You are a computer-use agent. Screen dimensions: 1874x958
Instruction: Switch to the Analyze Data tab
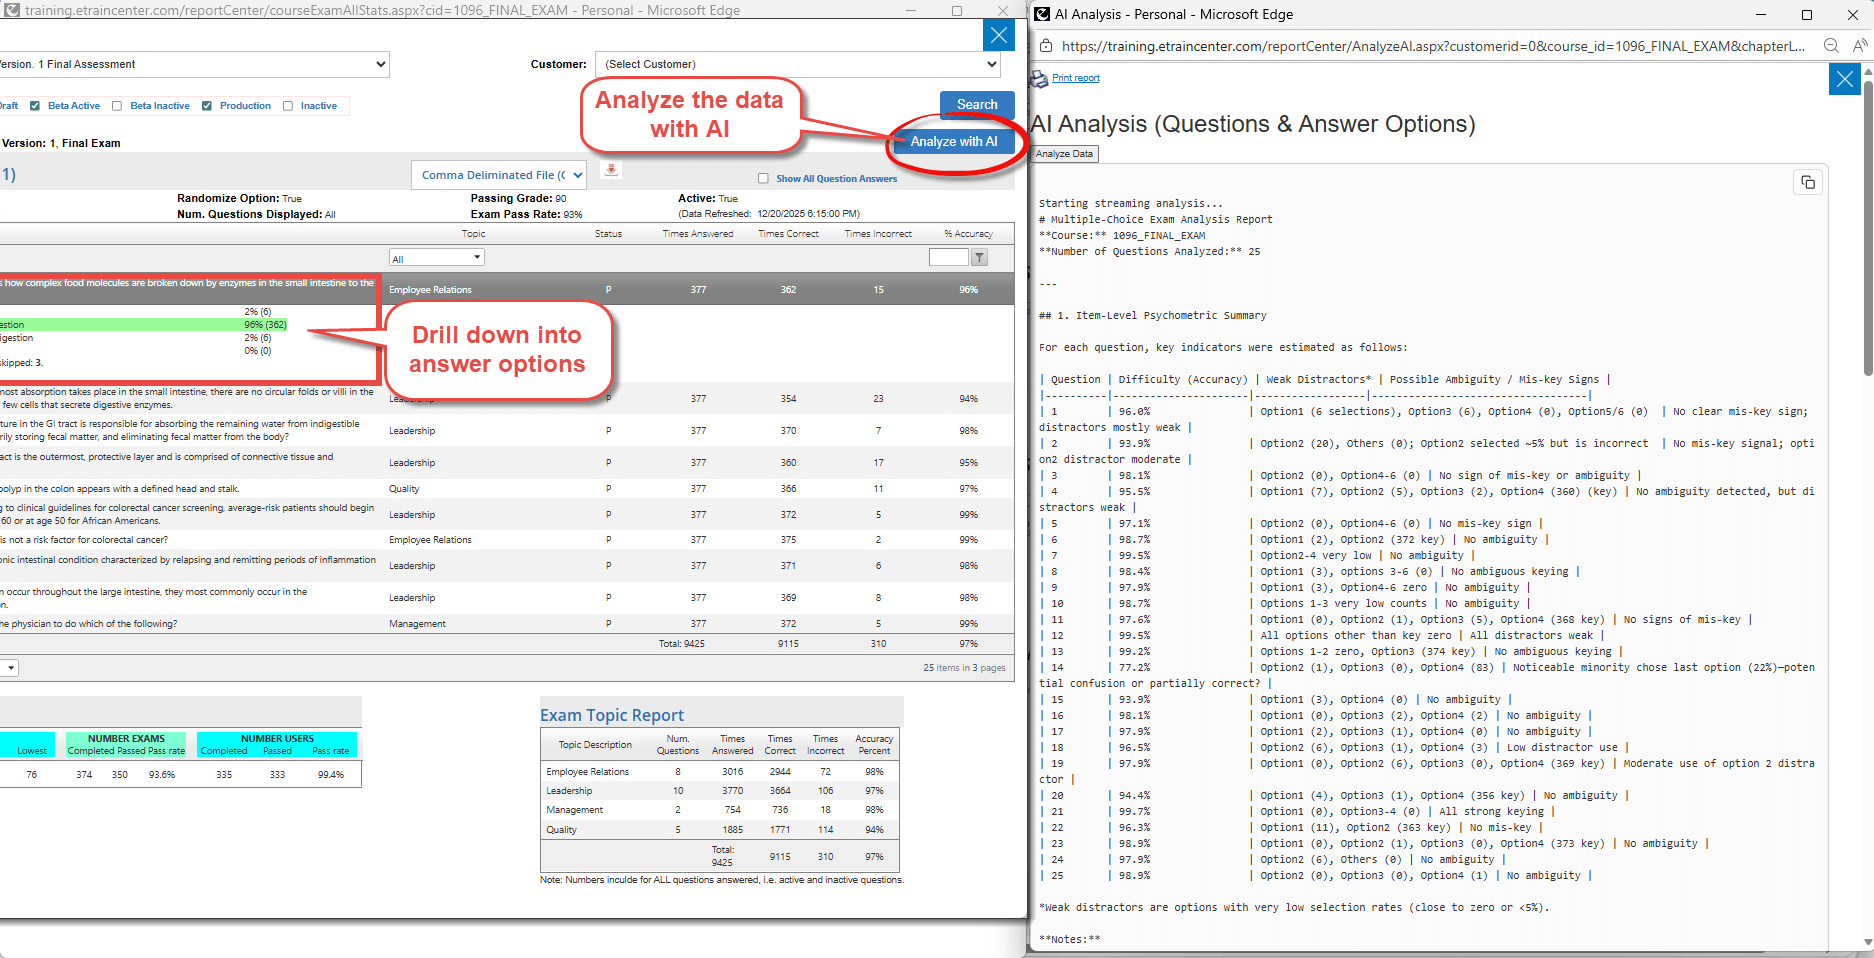(1064, 154)
